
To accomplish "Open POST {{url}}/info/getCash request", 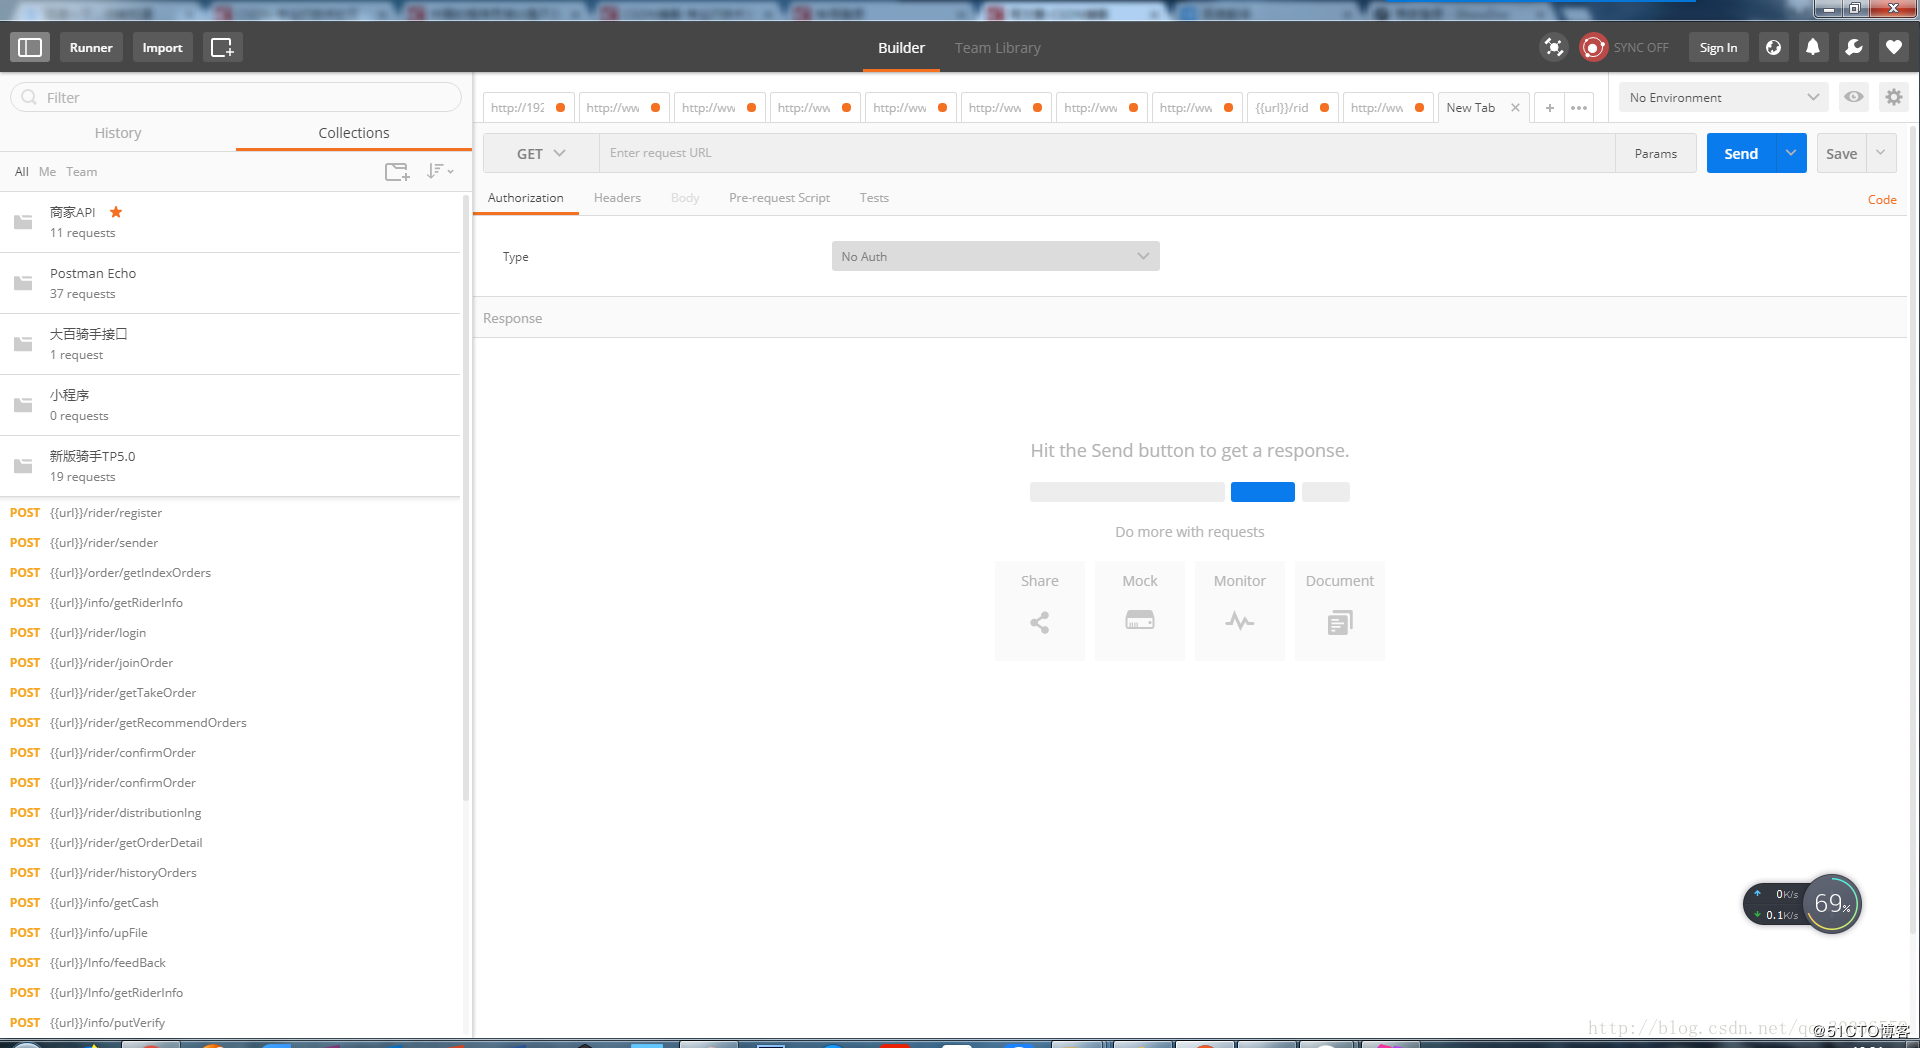I will pyautogui.click(x=230, y=903).
